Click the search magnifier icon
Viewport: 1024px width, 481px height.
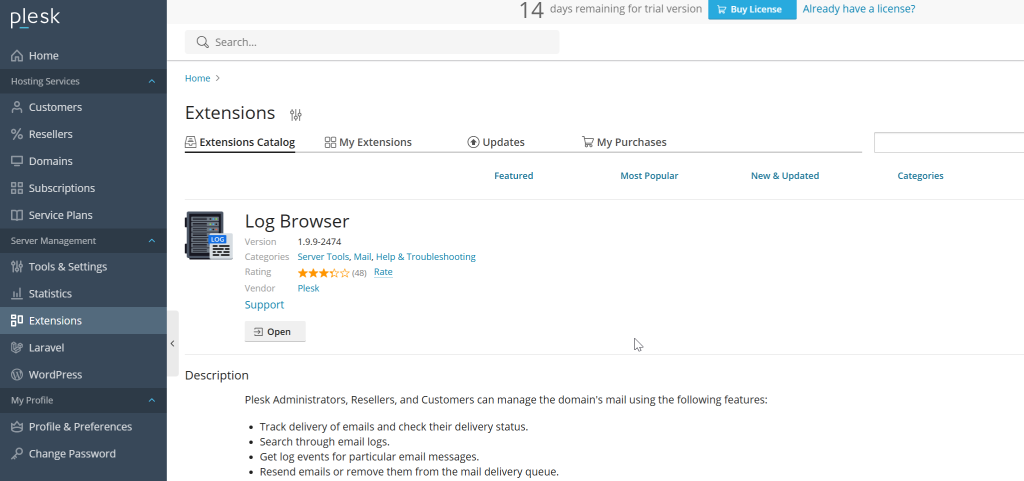202,42
